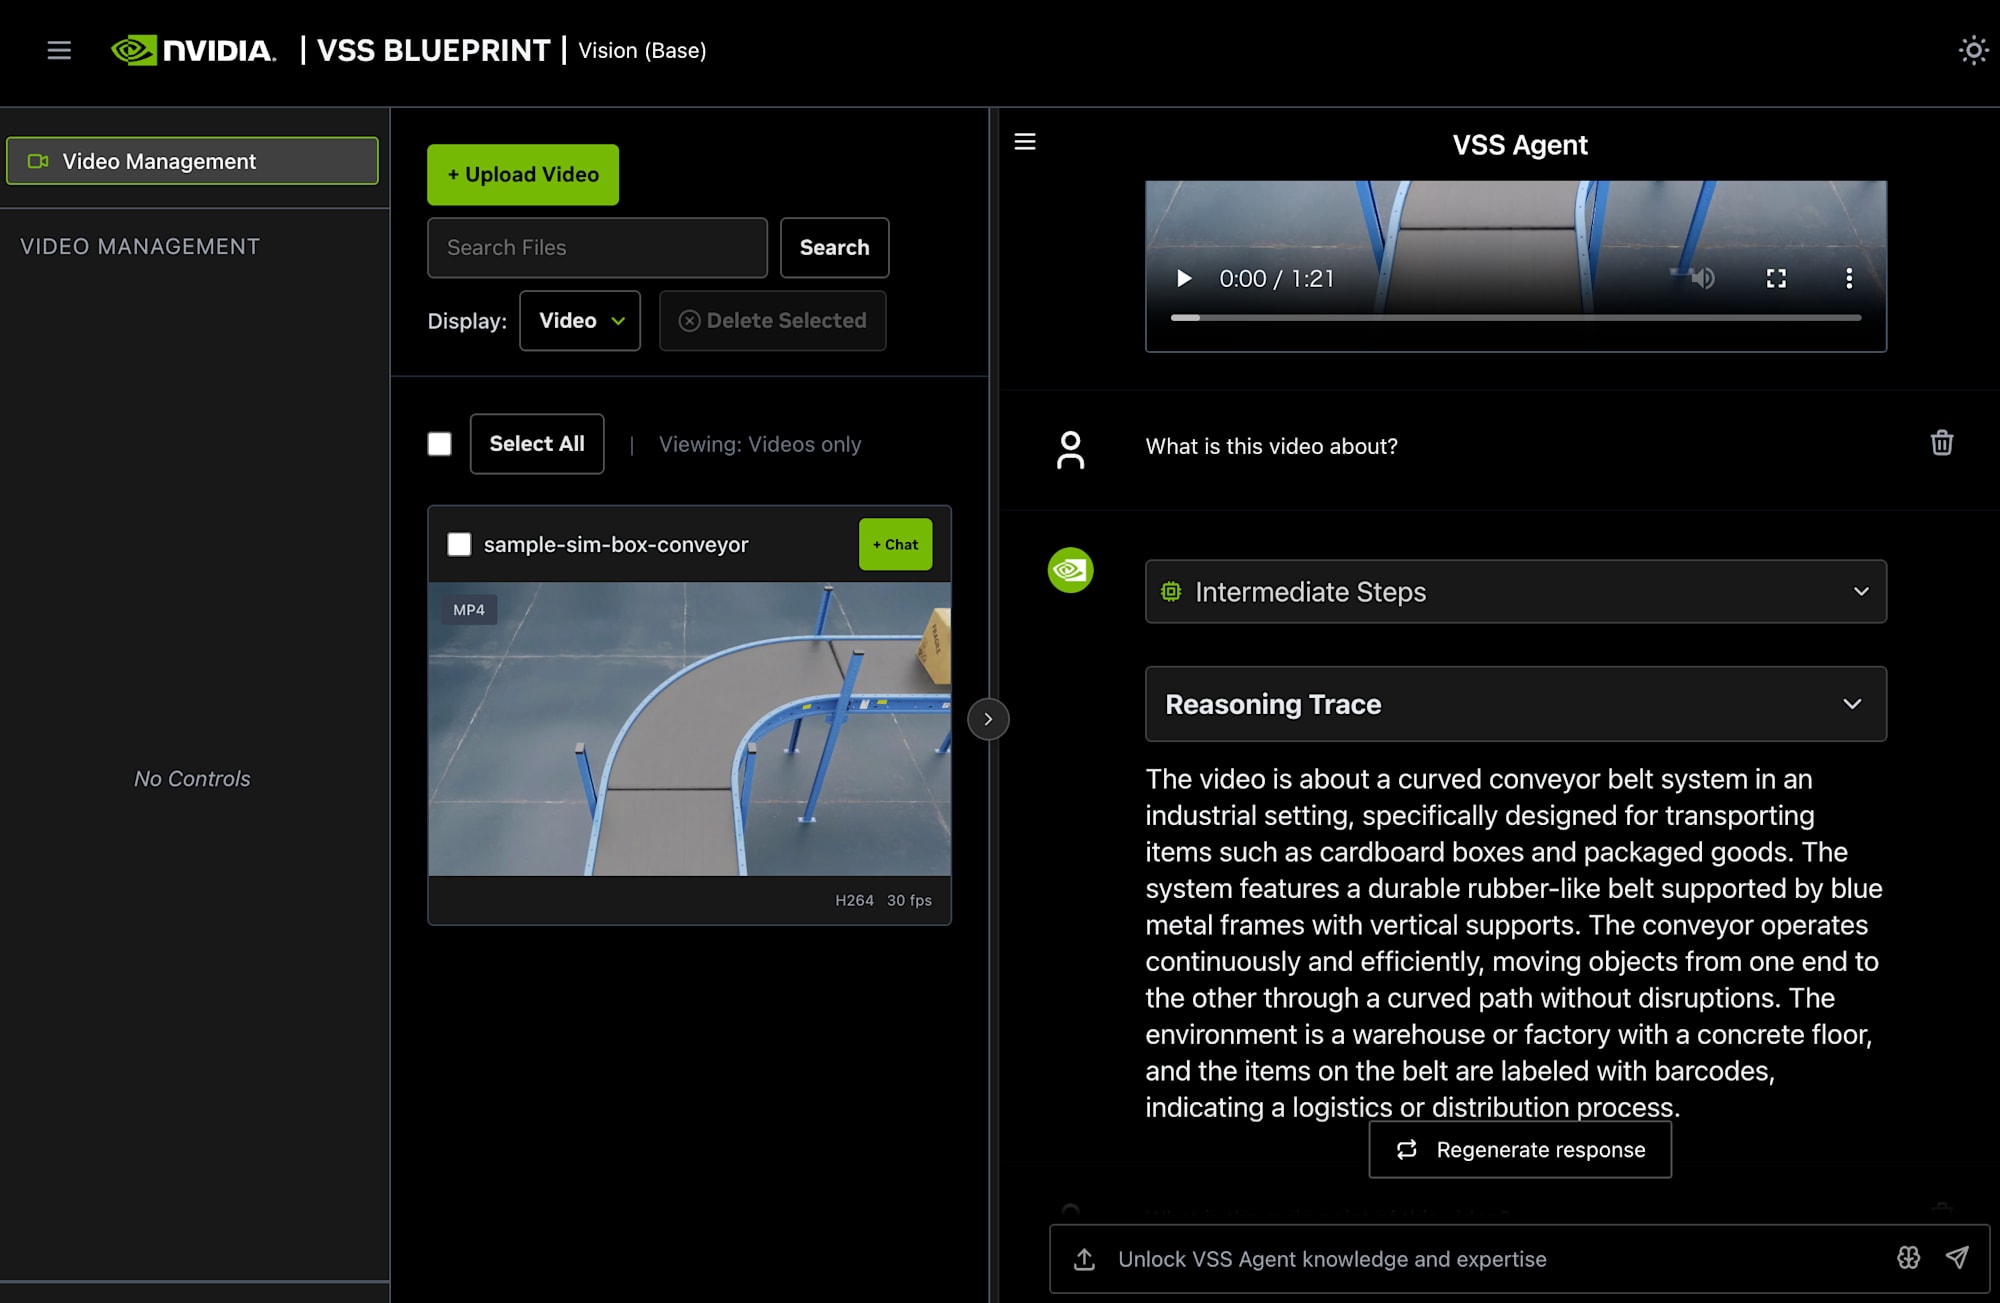The height and width of the screenshot is (1303, 2000).
Task: Expand the Intermediate Steps section
Action: [1516, 592]
